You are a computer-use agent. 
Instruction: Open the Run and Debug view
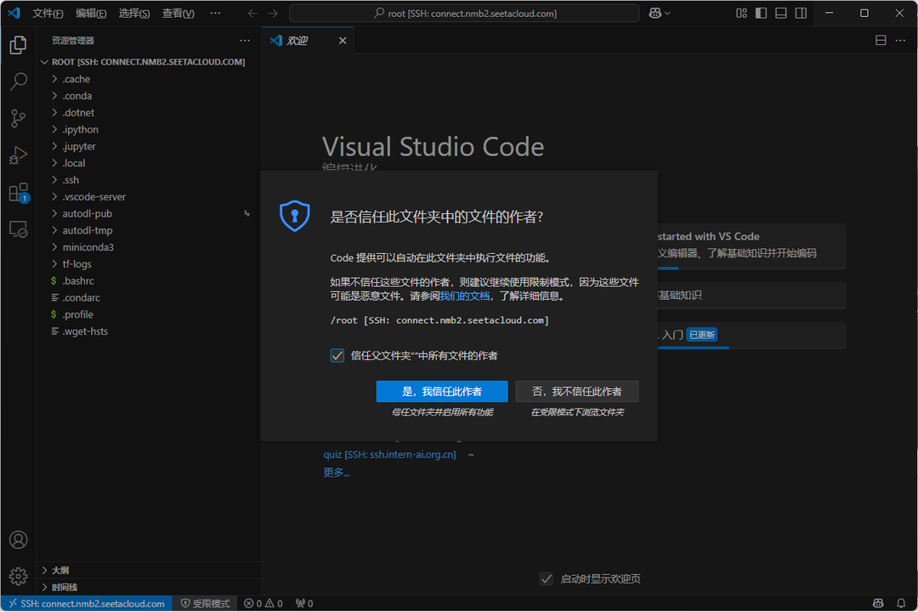click(x=18, y=155)
